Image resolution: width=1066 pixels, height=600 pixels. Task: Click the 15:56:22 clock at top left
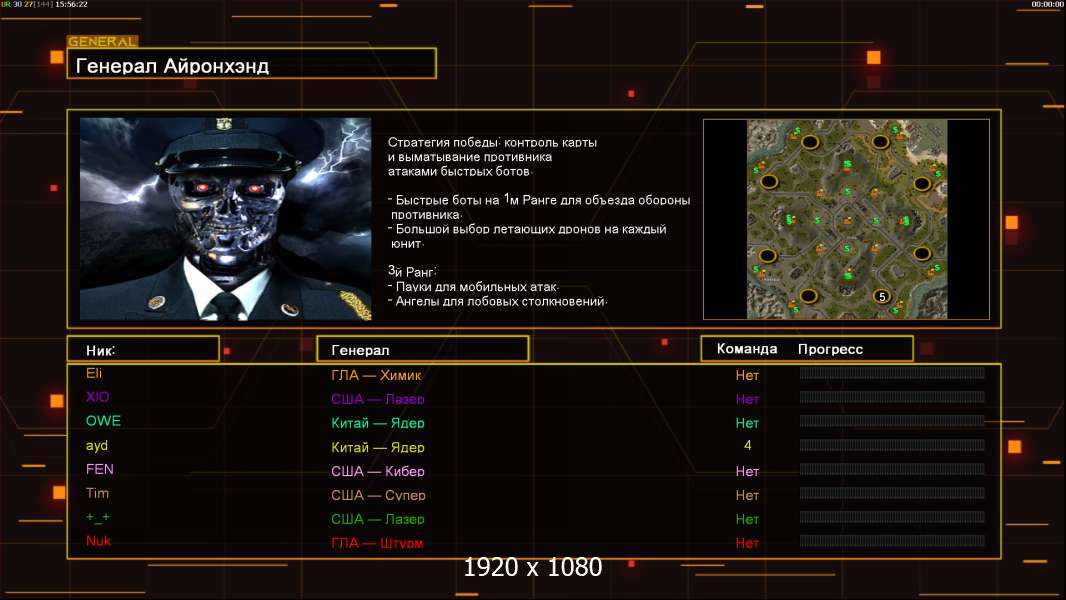point(71,5)
